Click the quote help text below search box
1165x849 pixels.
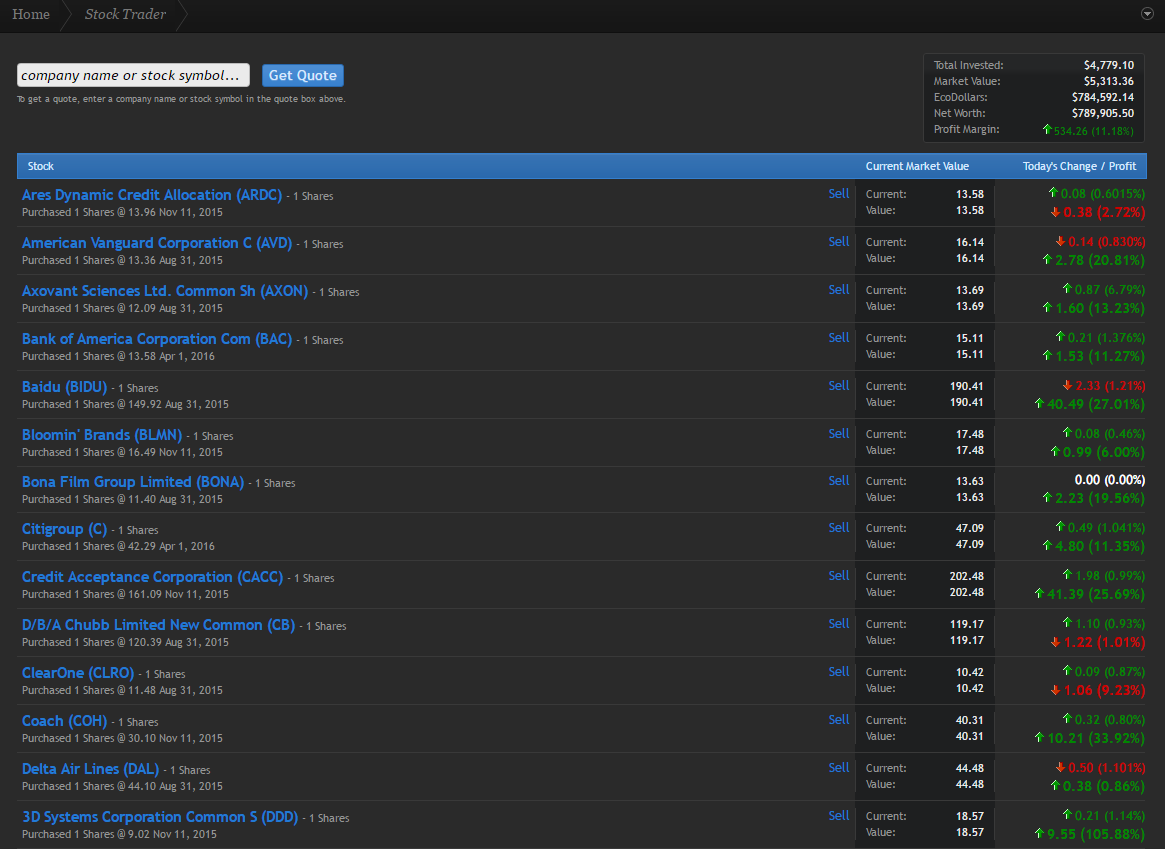(x=181, y=100)
